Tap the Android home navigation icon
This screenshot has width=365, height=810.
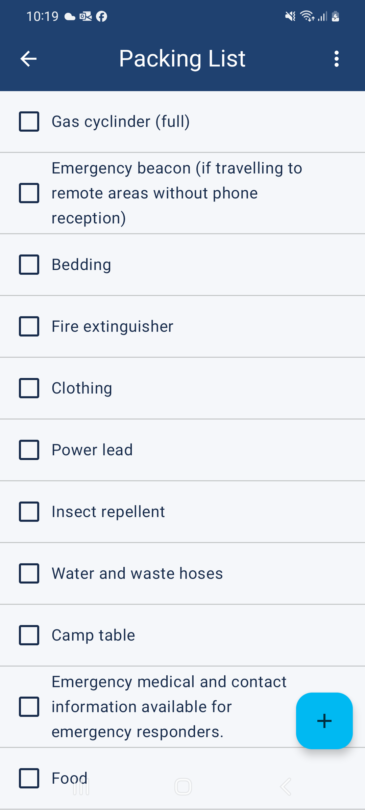(183, 787)
